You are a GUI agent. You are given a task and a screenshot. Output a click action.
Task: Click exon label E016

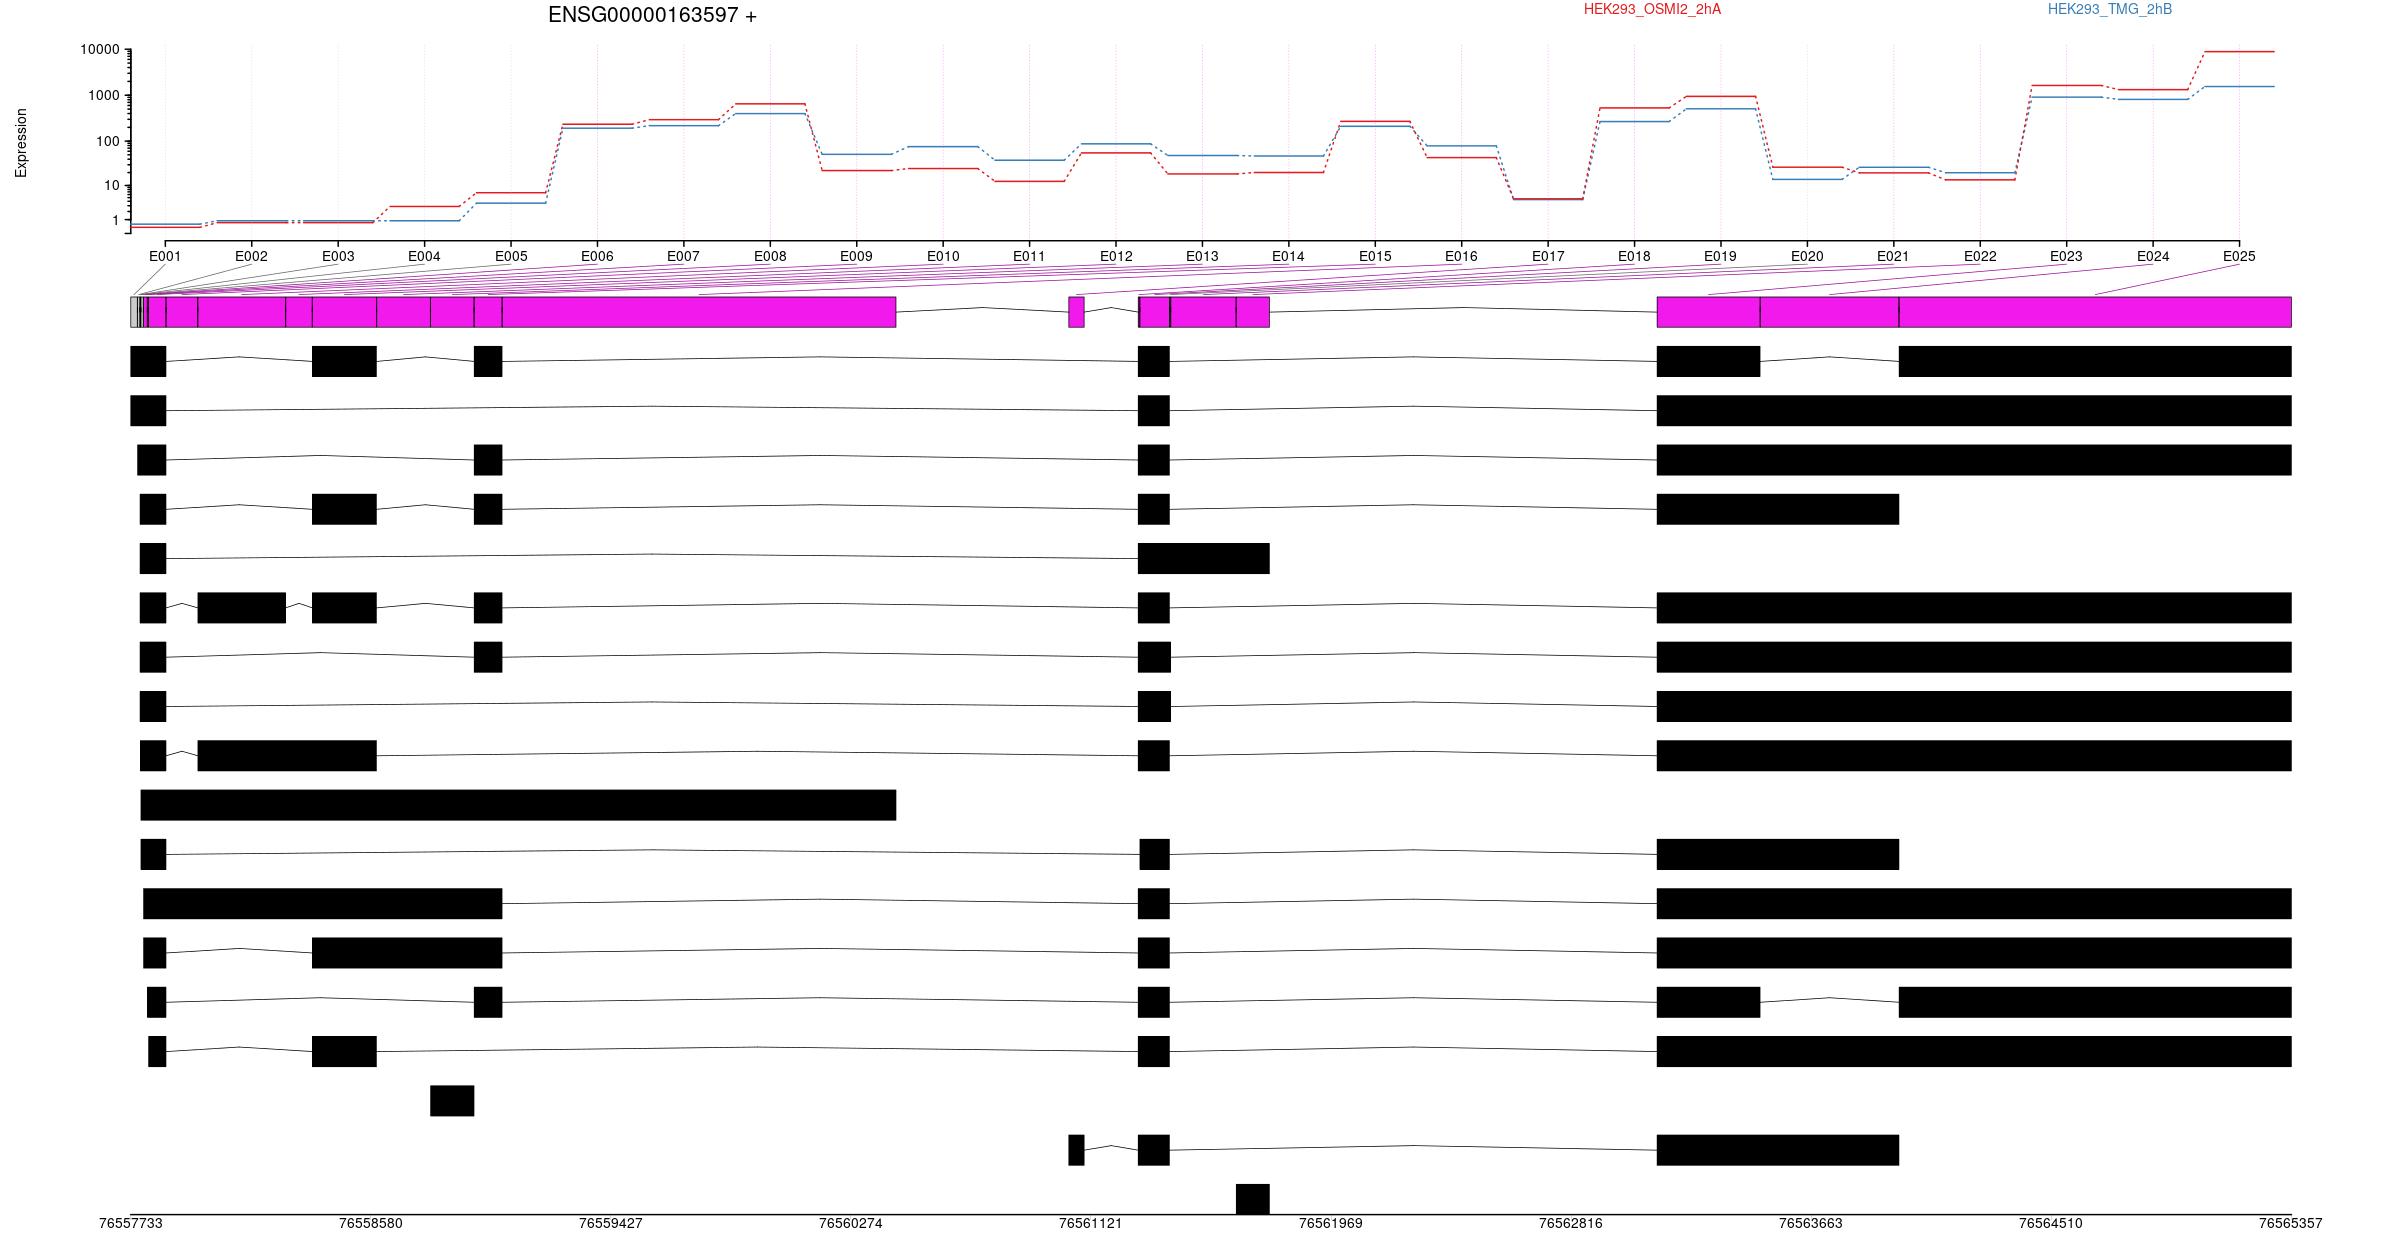click(1461, 256)
